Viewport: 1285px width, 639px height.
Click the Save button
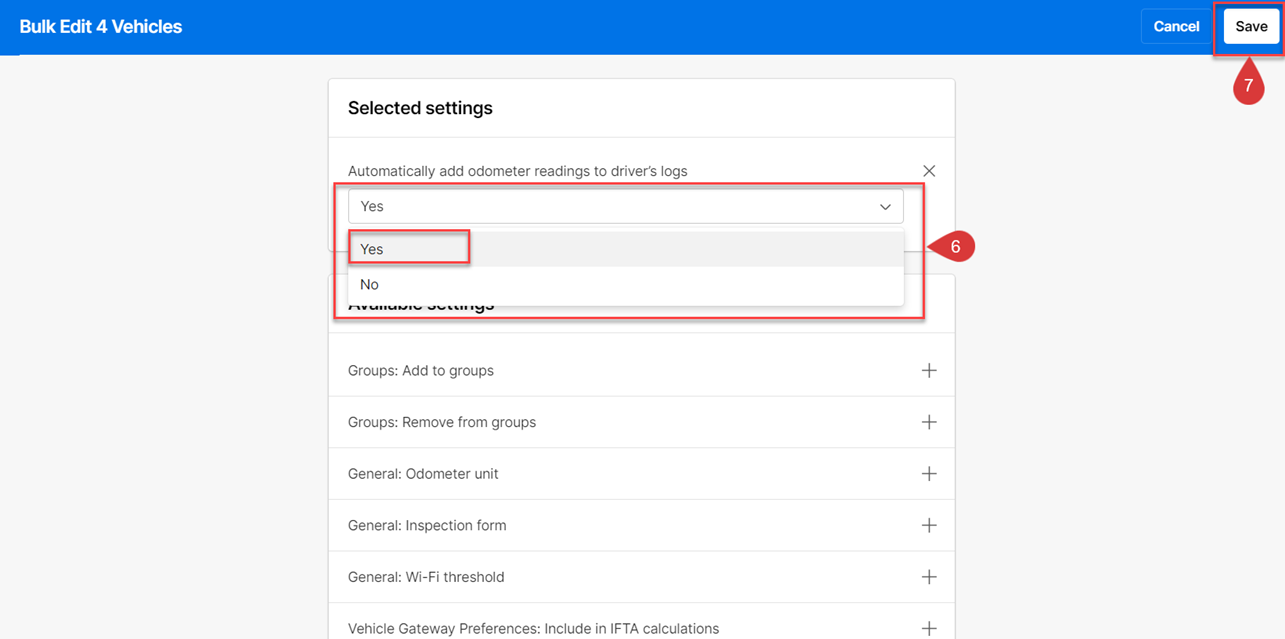pos(1251,27)
